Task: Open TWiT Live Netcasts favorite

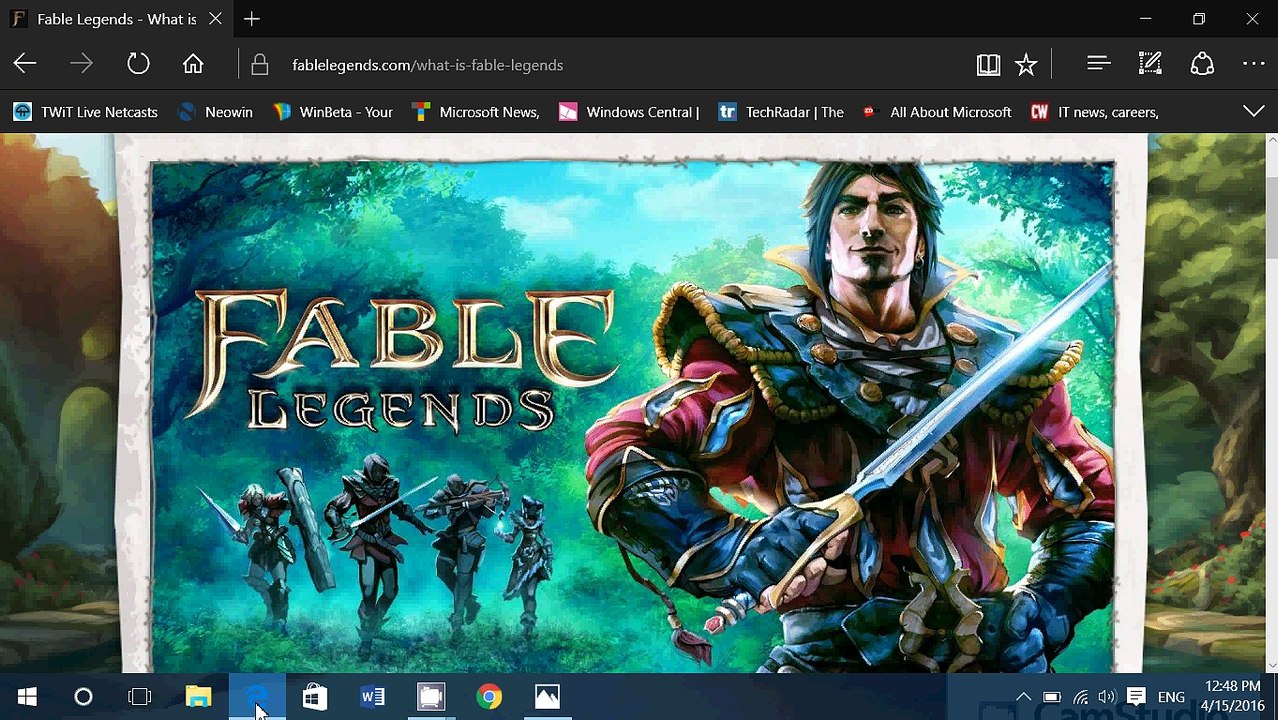Action: (86, 112)
